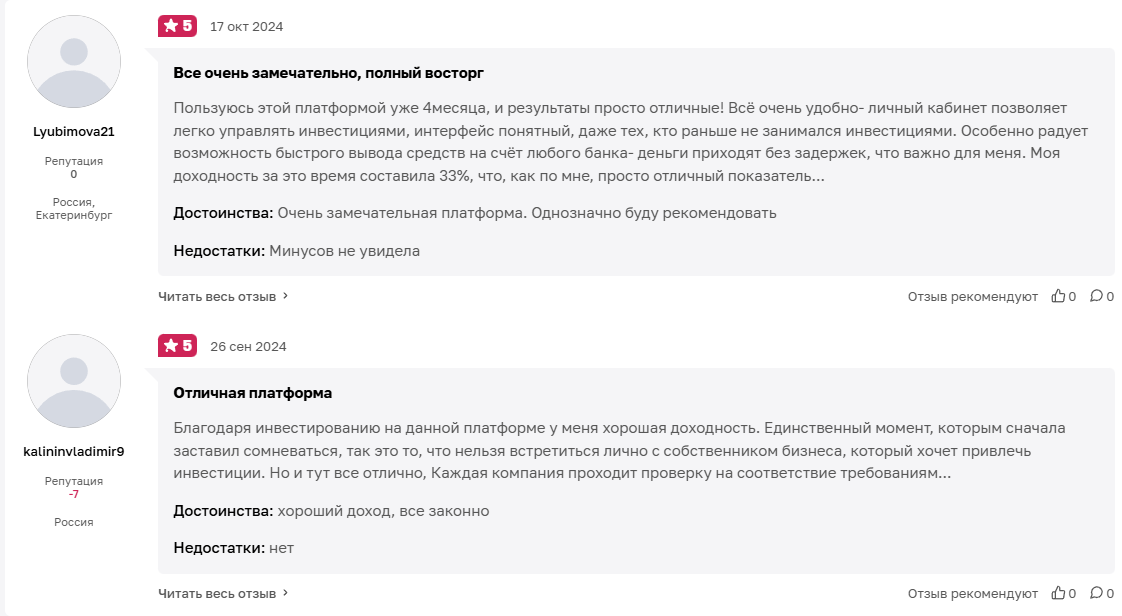Click the date "17 окт 2024"

click(246, 27)
